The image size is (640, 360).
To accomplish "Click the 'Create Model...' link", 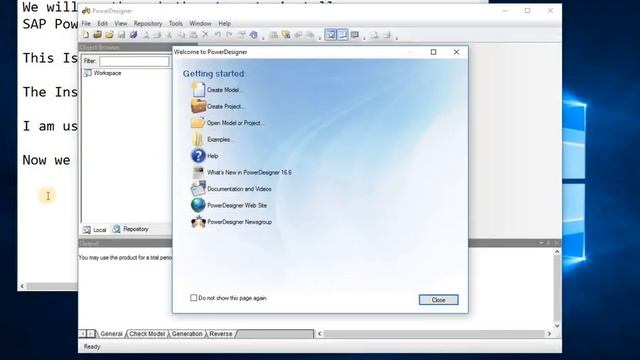I will [x=224, y=90].
